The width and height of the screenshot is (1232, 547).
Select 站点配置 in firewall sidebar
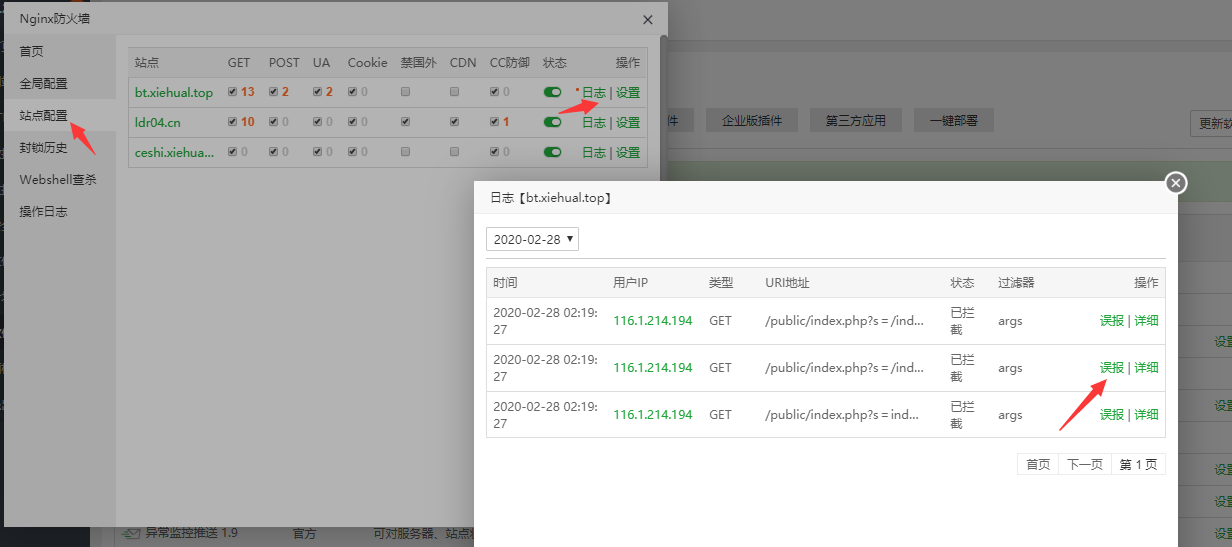(60, 115)
